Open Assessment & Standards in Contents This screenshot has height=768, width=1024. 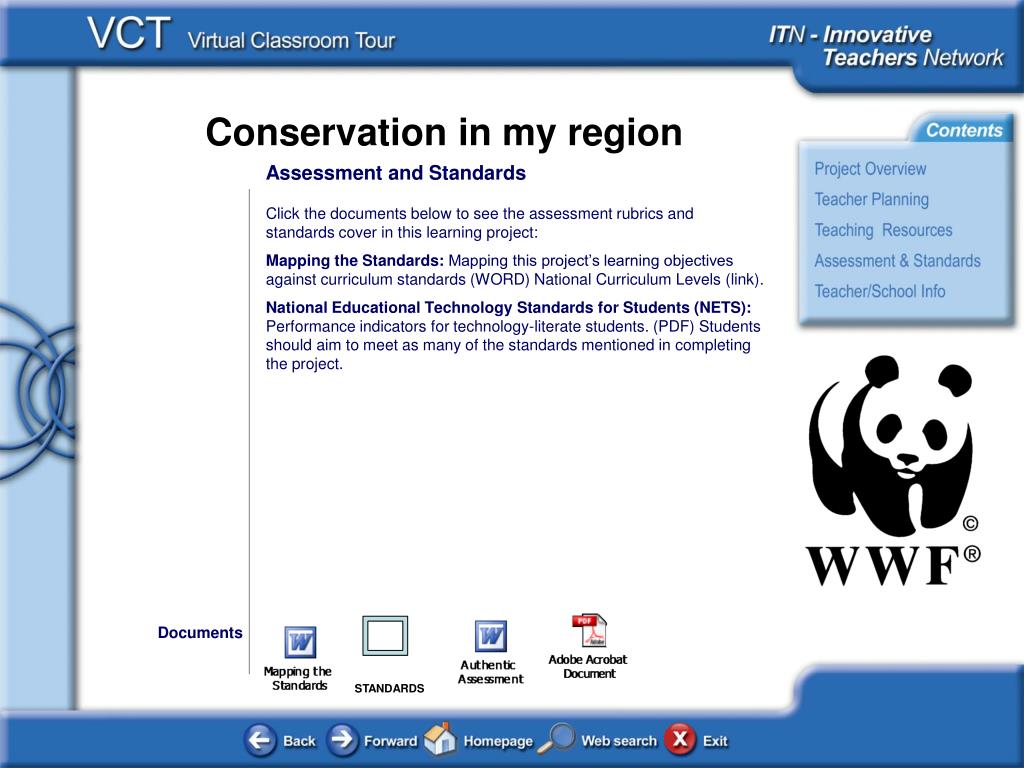click(897, 261)
